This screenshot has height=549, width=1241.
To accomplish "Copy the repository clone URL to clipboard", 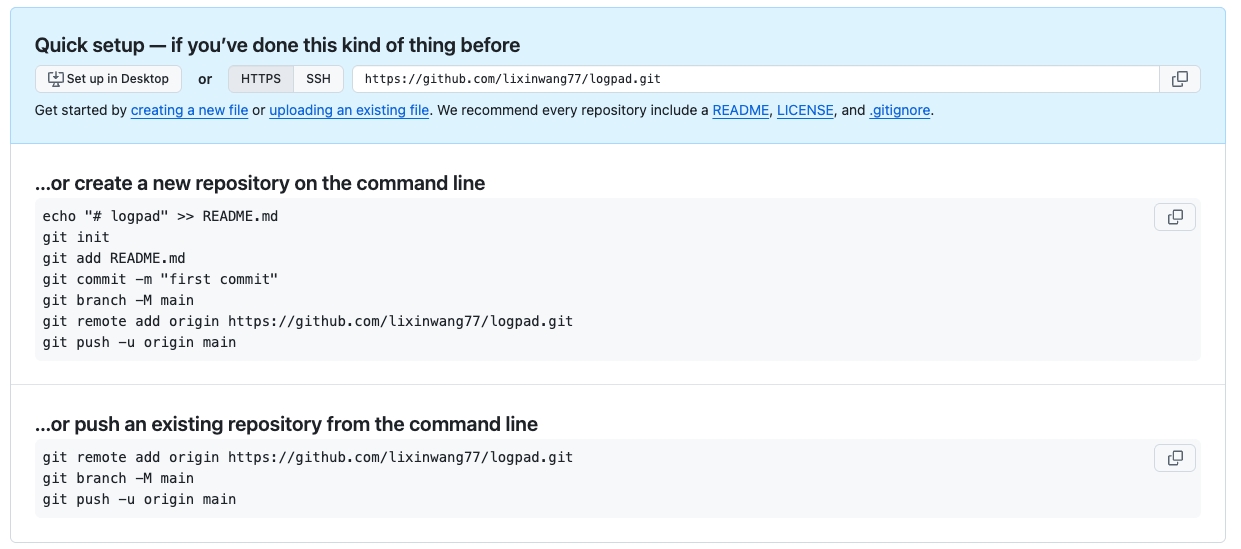I will (1180, 79).
